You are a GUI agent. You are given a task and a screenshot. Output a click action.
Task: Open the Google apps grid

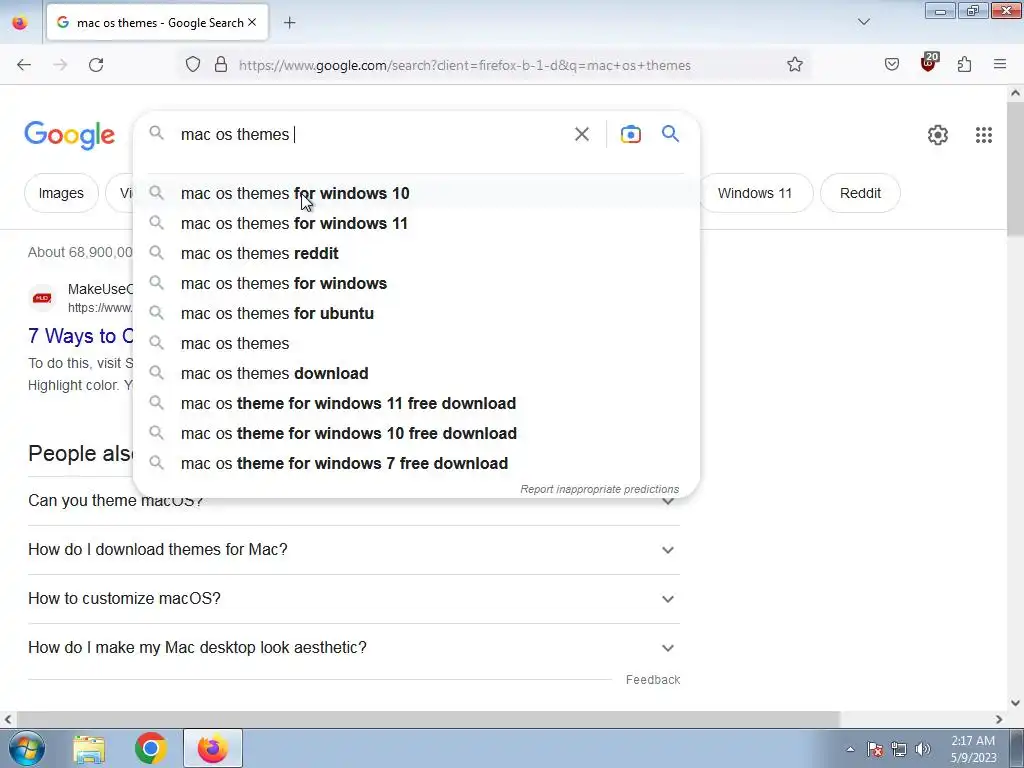(984, 135)
